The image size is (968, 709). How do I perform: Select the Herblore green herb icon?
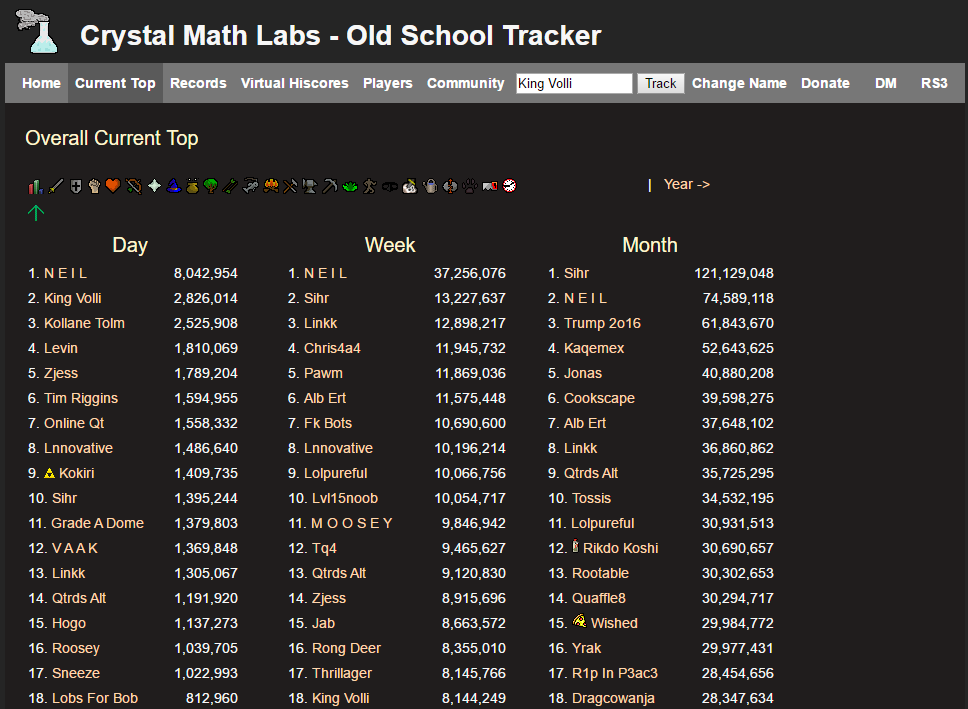[350, 186]
